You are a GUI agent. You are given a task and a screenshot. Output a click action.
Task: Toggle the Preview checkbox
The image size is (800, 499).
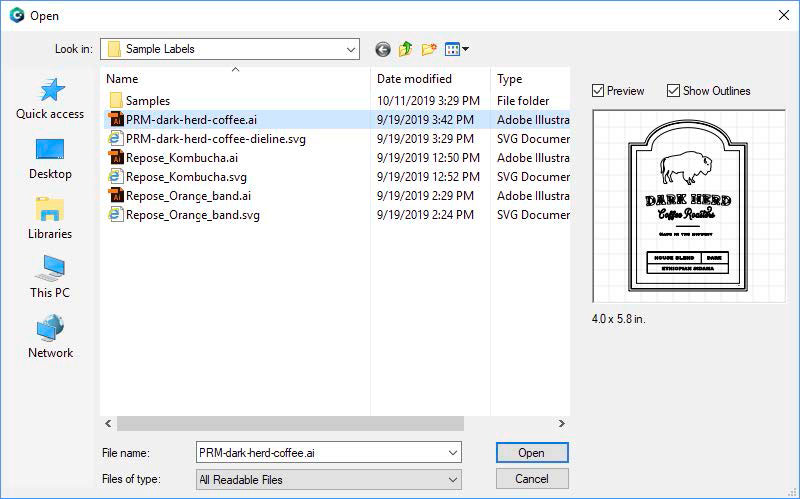coord(598,91)
